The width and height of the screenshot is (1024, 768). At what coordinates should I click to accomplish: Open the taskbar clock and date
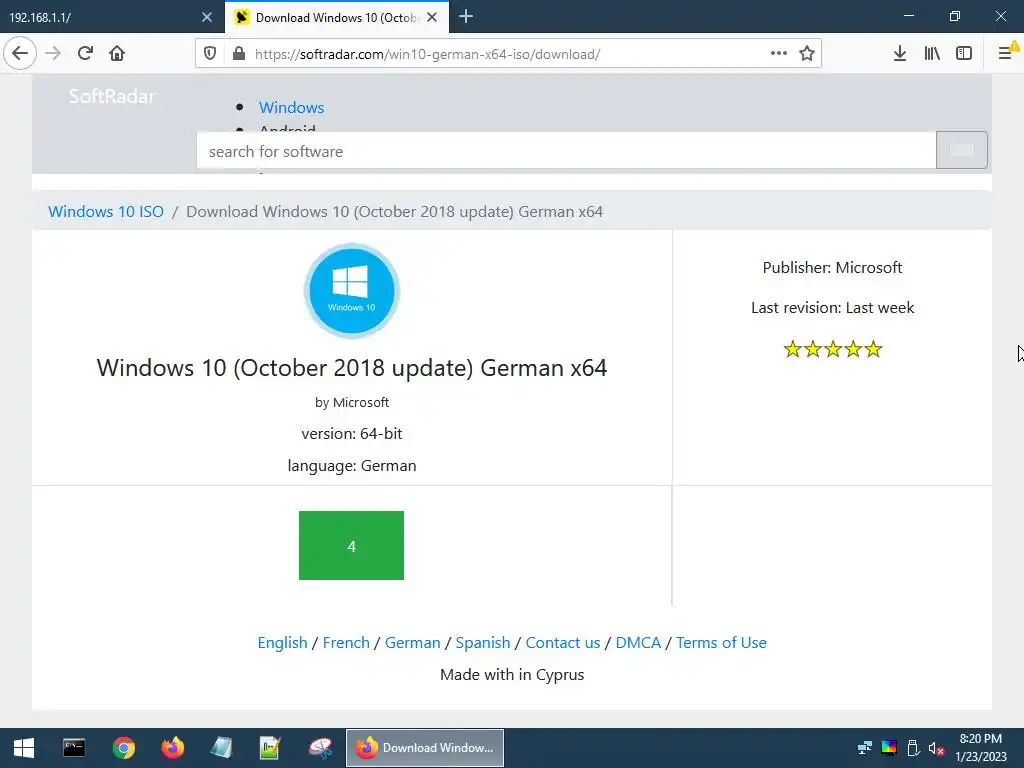(981, 748)
